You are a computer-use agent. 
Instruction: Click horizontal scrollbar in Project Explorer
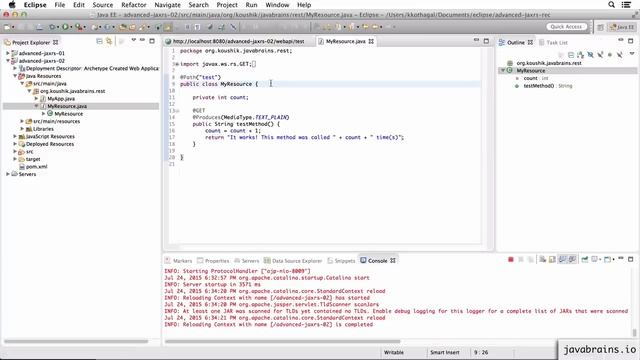[x=76, y=341]
